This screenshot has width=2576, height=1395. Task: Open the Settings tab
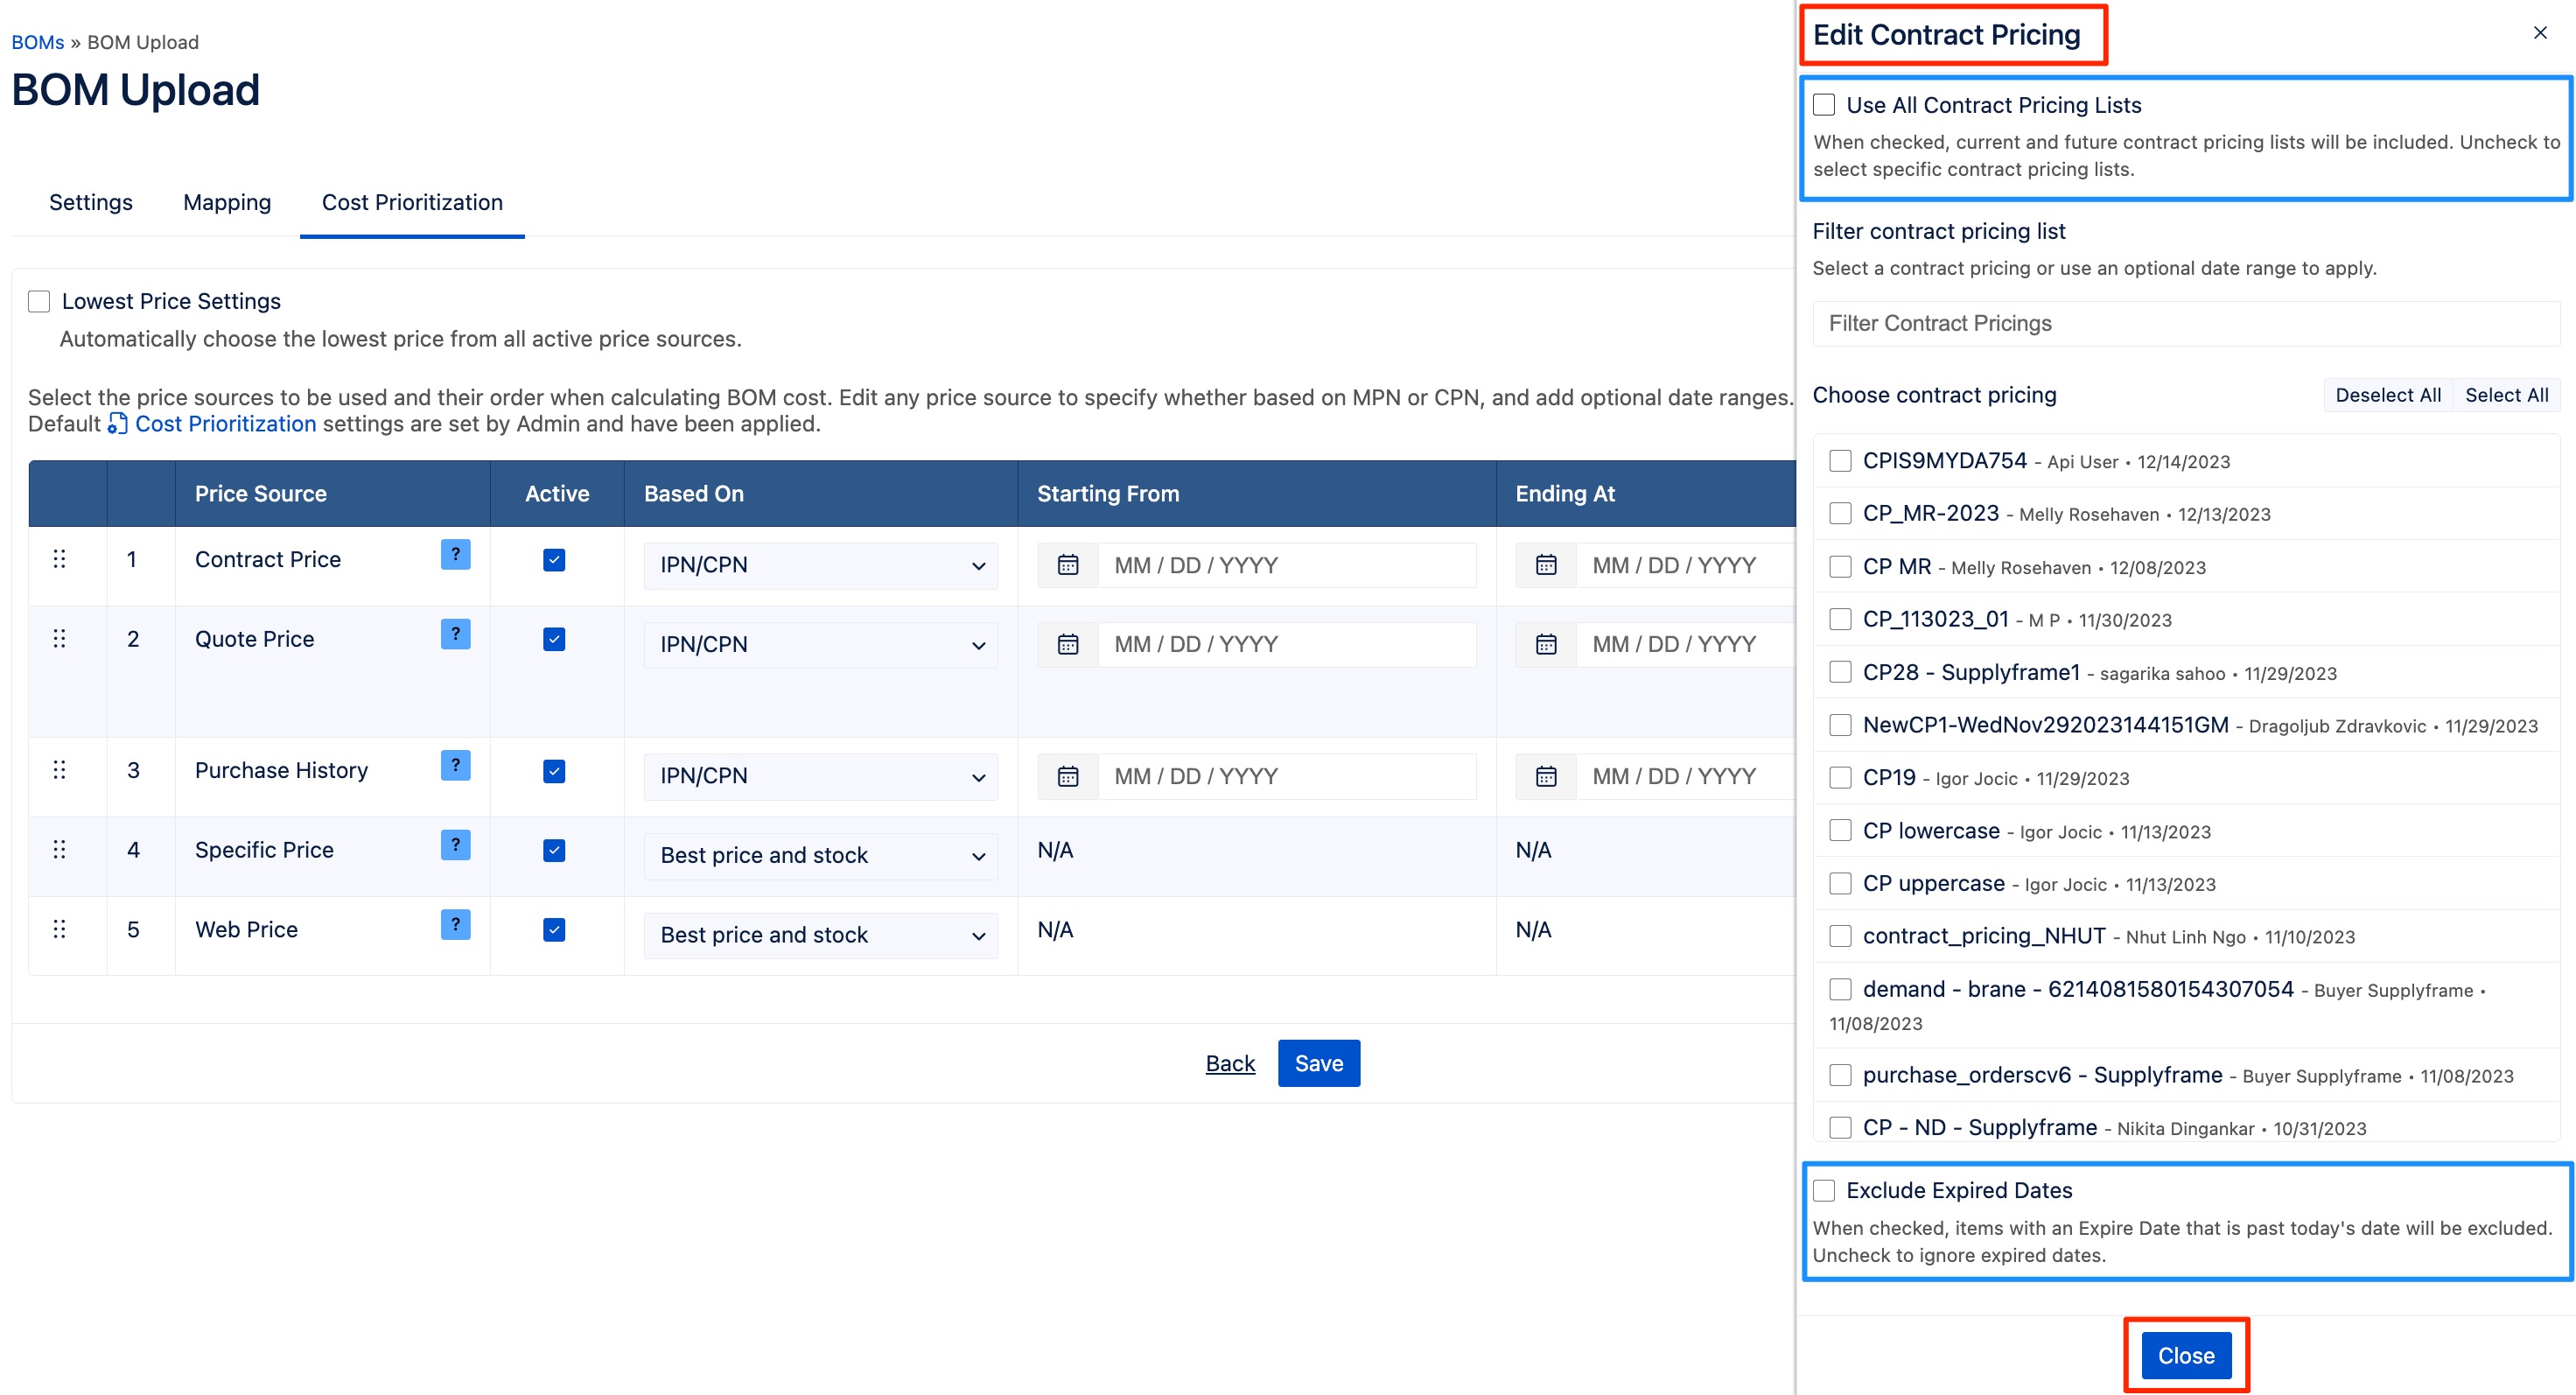click(90, 202)
